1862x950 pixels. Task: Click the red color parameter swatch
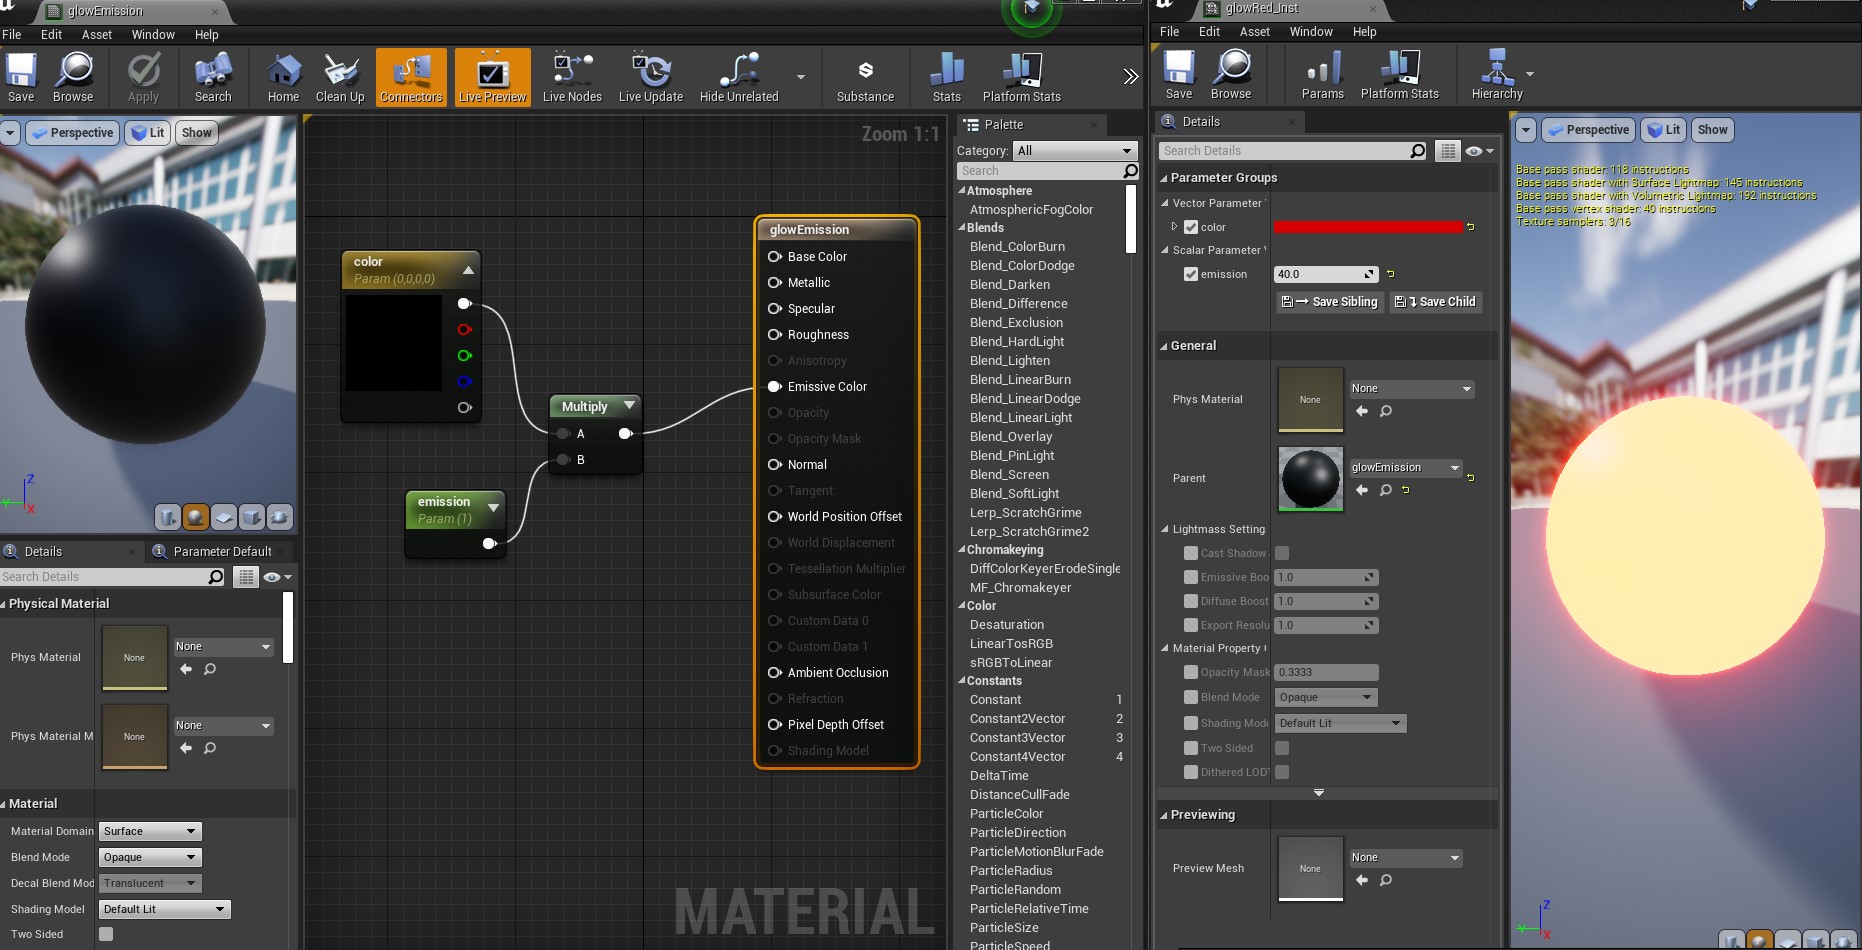pos(1367,227)
